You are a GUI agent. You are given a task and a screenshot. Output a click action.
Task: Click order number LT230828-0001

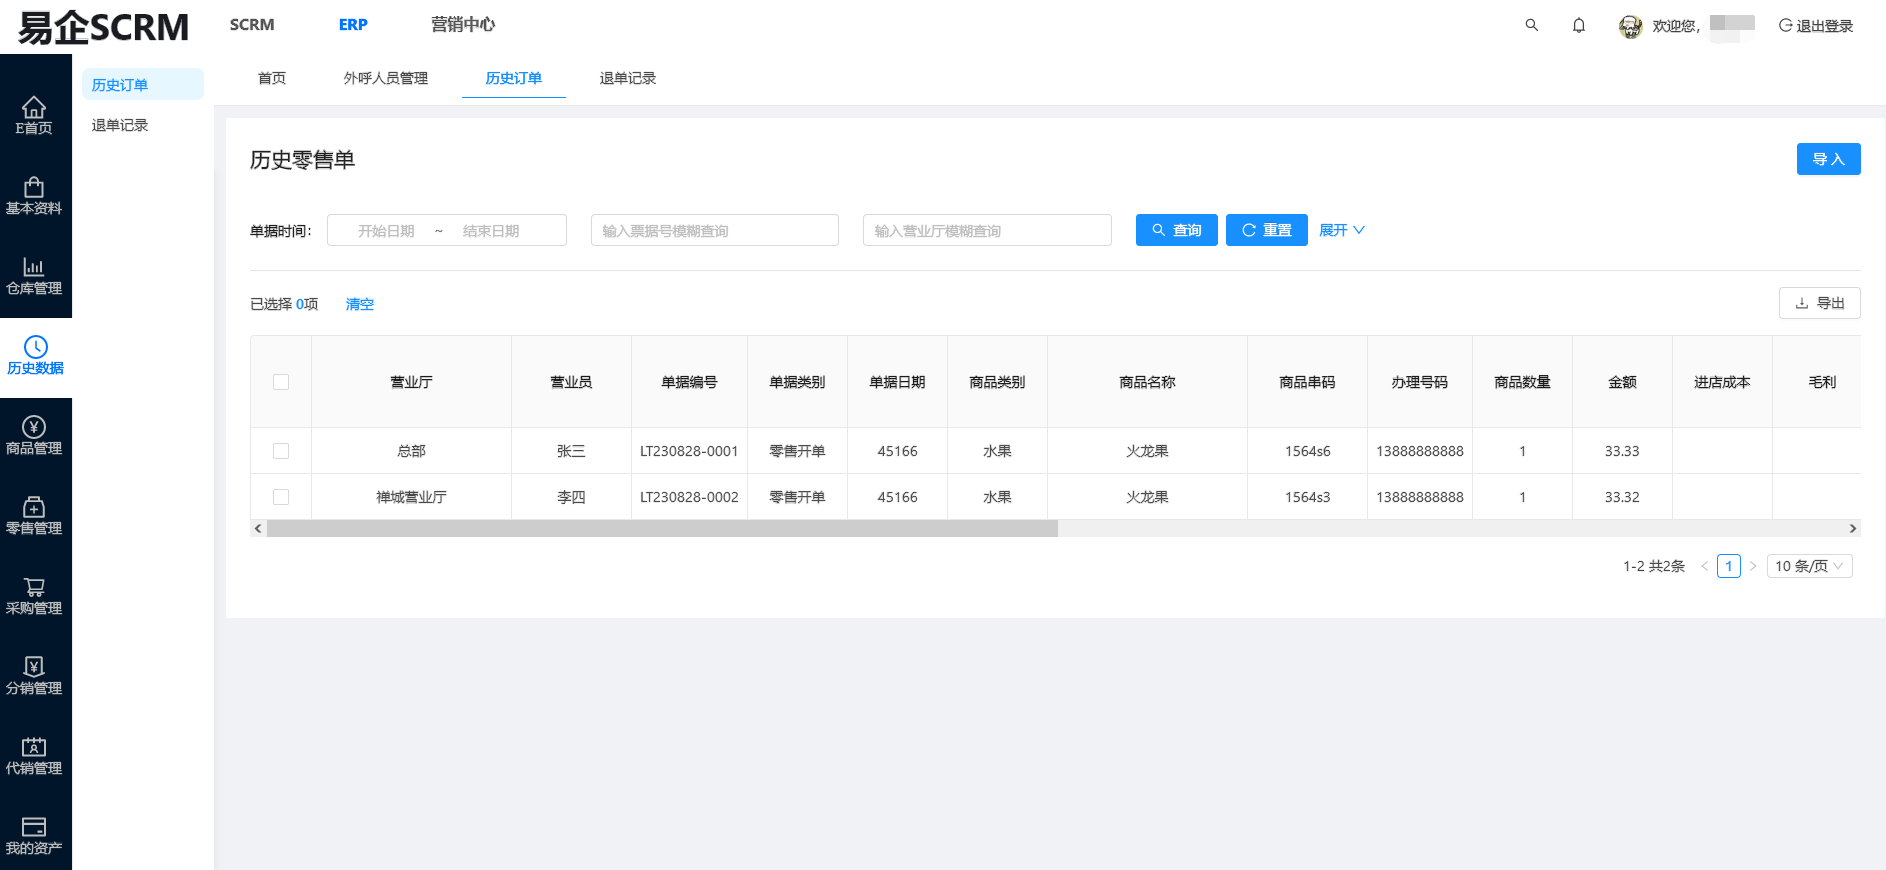689,451
